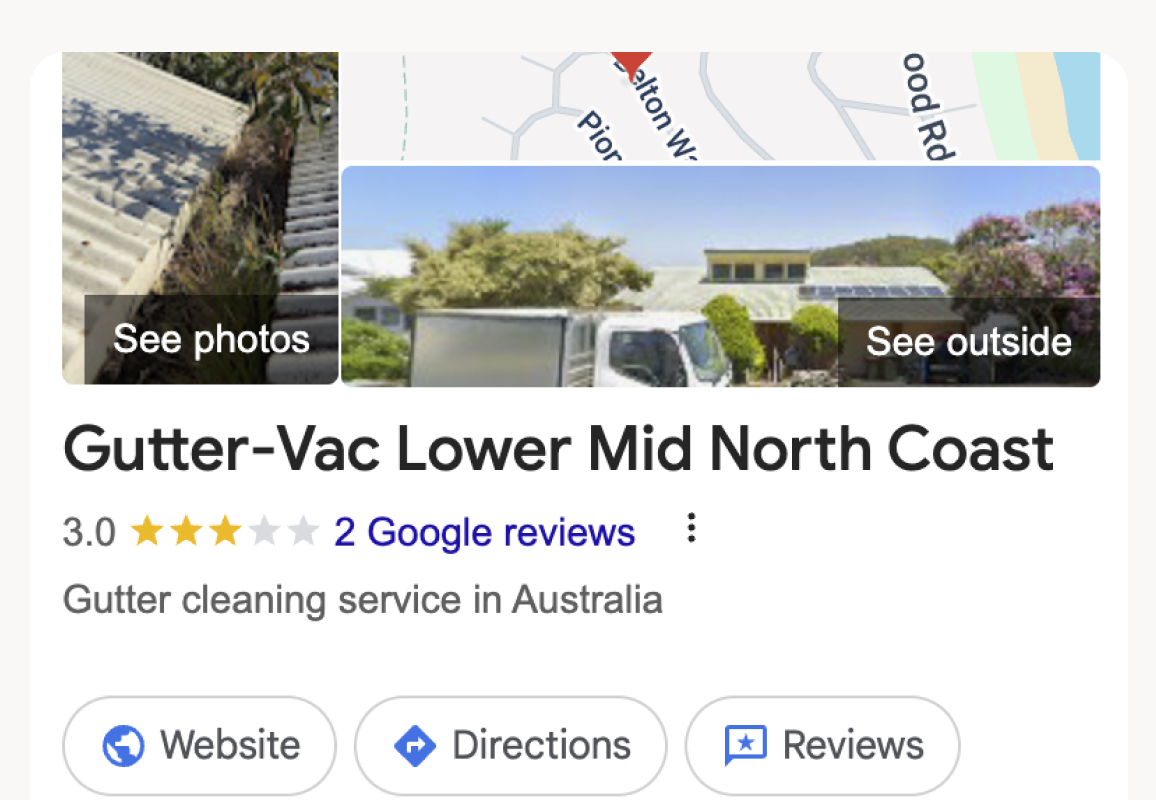The image size is (1156, 800).
Task: Open the gutter roof photo thumbnail
Action: (x=200, y=218)
